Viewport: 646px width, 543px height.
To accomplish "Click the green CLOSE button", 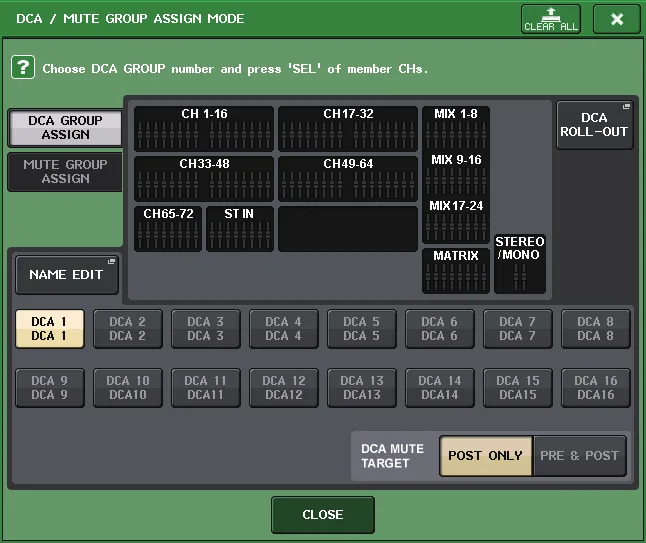I will (323, 515).
